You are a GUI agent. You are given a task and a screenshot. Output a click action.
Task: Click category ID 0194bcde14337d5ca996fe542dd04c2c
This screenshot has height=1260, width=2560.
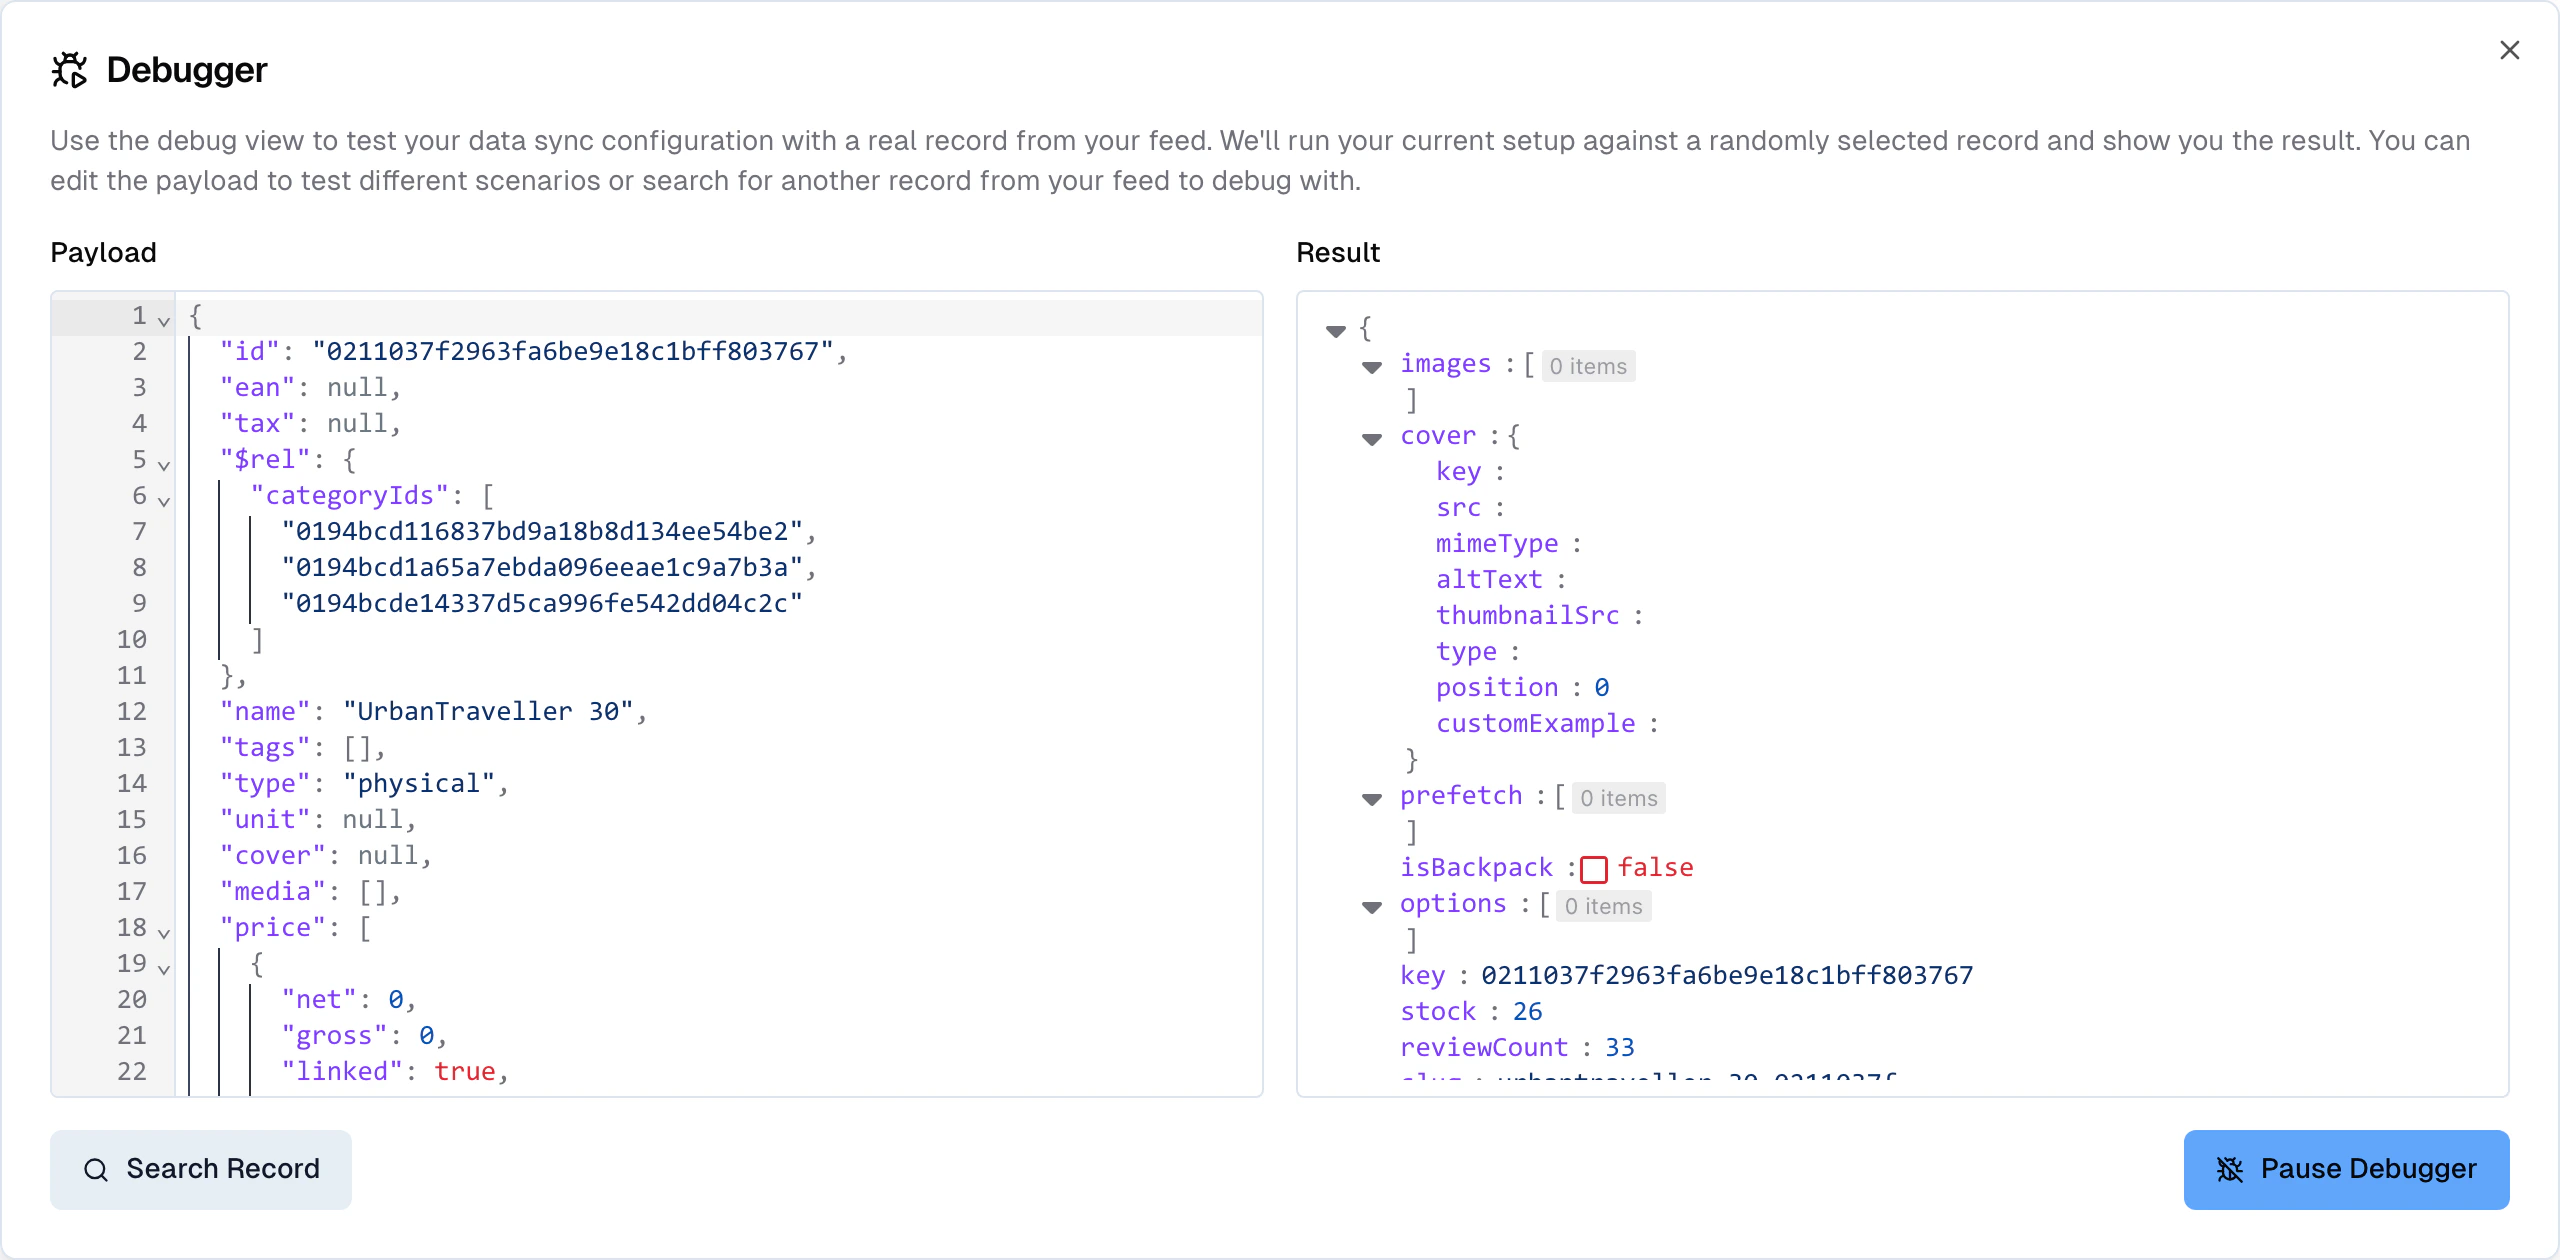pyautogui.click(x=542, y=604)
